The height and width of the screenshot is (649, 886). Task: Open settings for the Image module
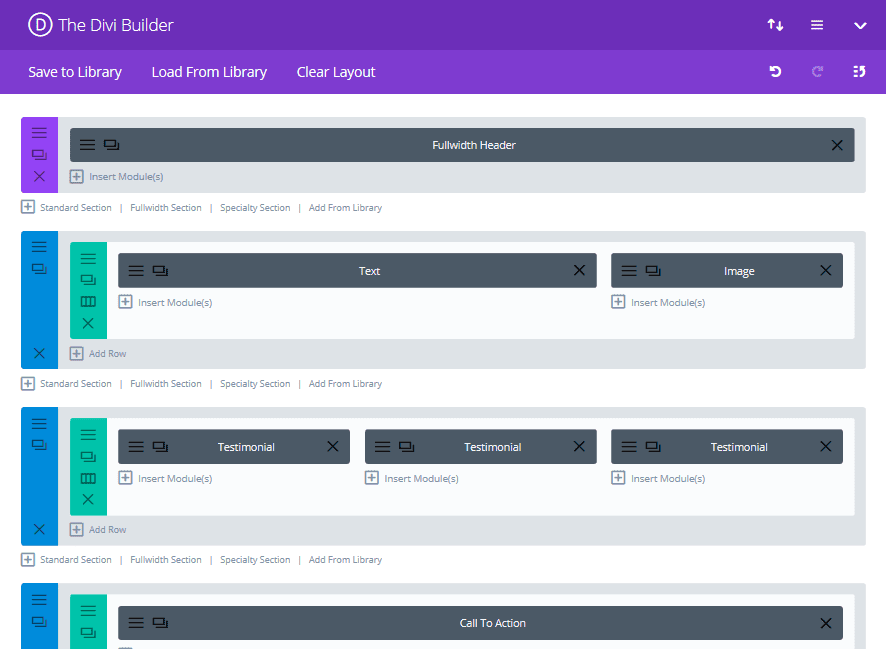(628, 270)
